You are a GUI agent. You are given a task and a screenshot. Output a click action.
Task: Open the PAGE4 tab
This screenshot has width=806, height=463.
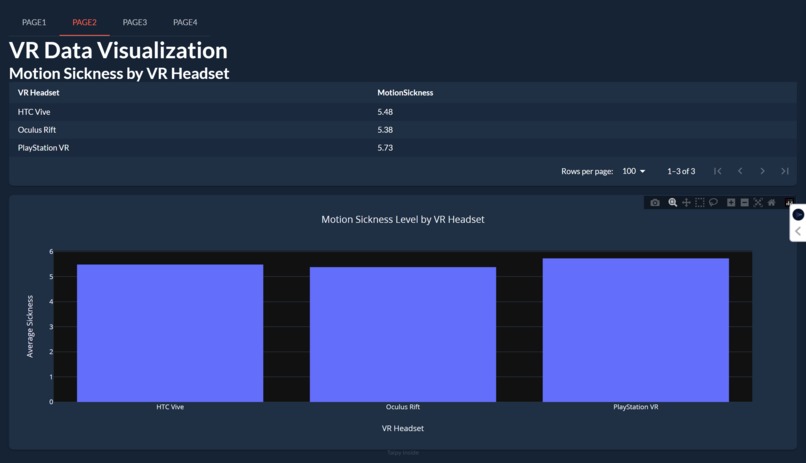pos(185,23)
